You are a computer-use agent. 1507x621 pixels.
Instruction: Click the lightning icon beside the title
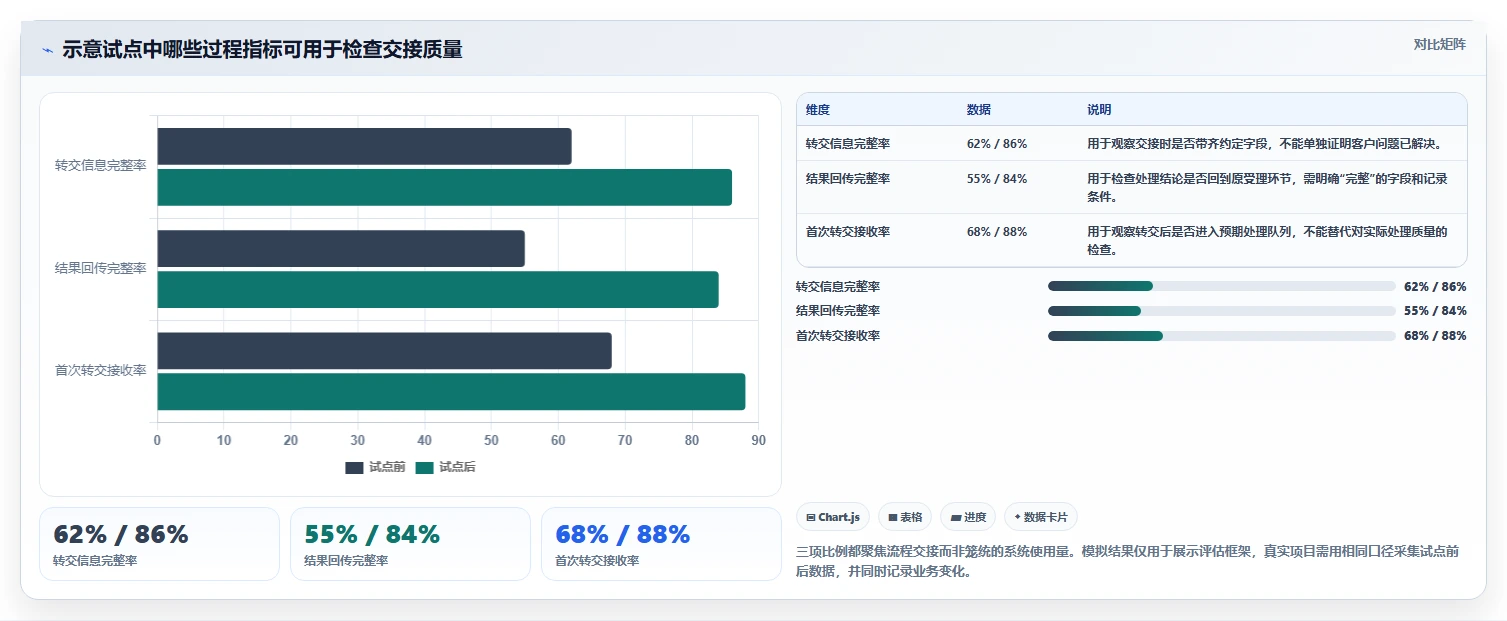[47, 50]
